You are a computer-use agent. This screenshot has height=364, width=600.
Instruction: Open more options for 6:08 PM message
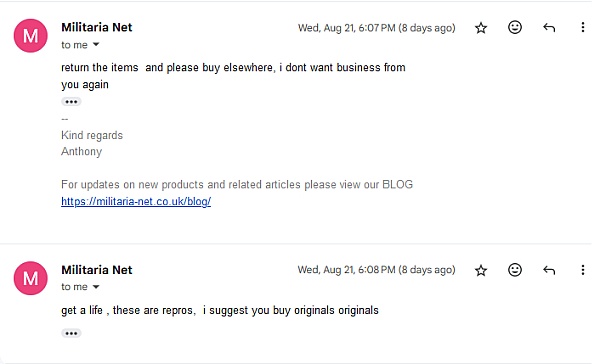point(582,270)
